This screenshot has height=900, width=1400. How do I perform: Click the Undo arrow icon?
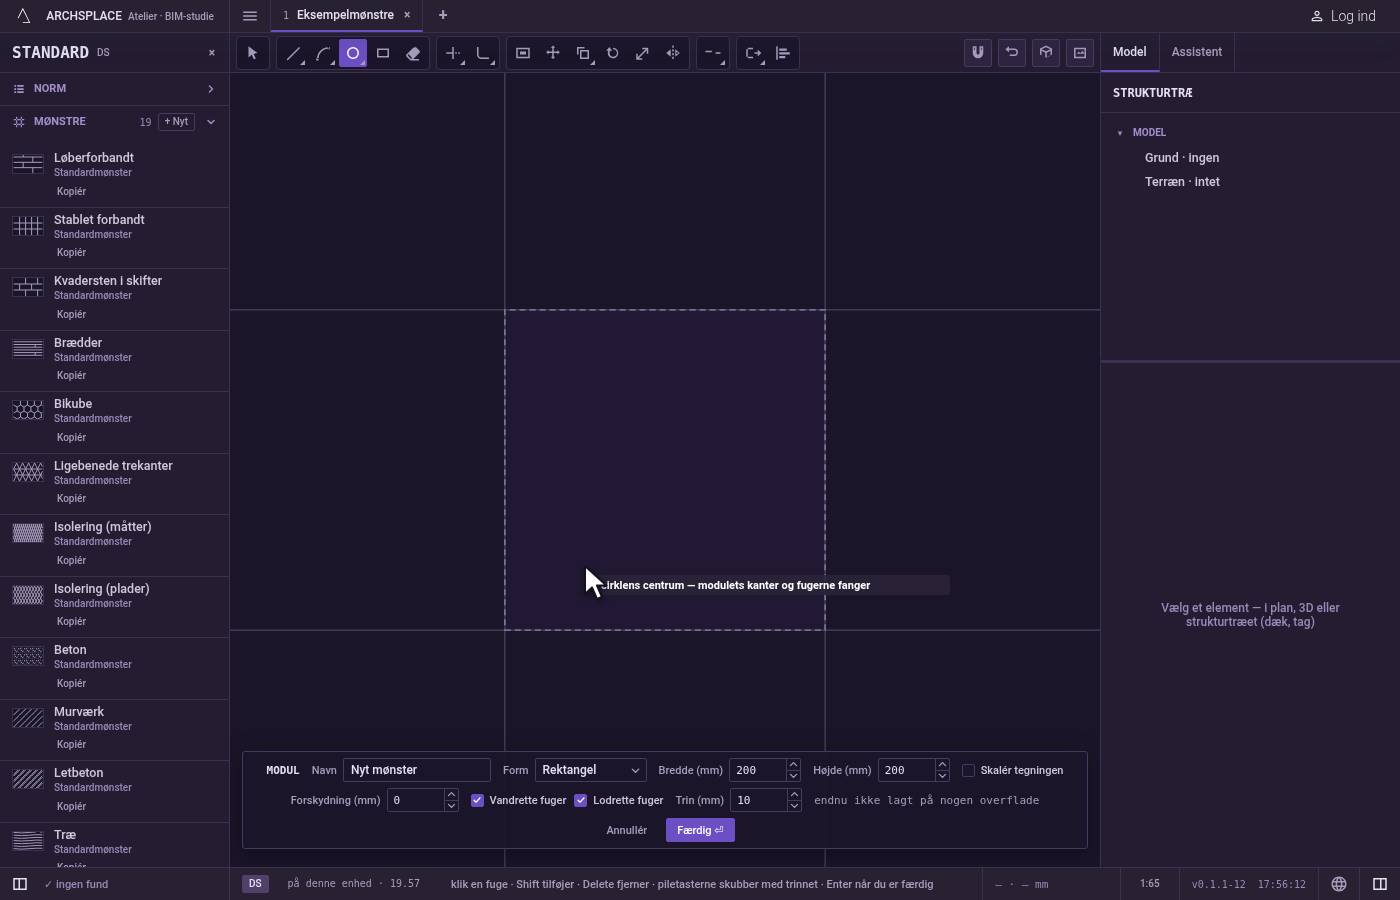click(1012, 53)
